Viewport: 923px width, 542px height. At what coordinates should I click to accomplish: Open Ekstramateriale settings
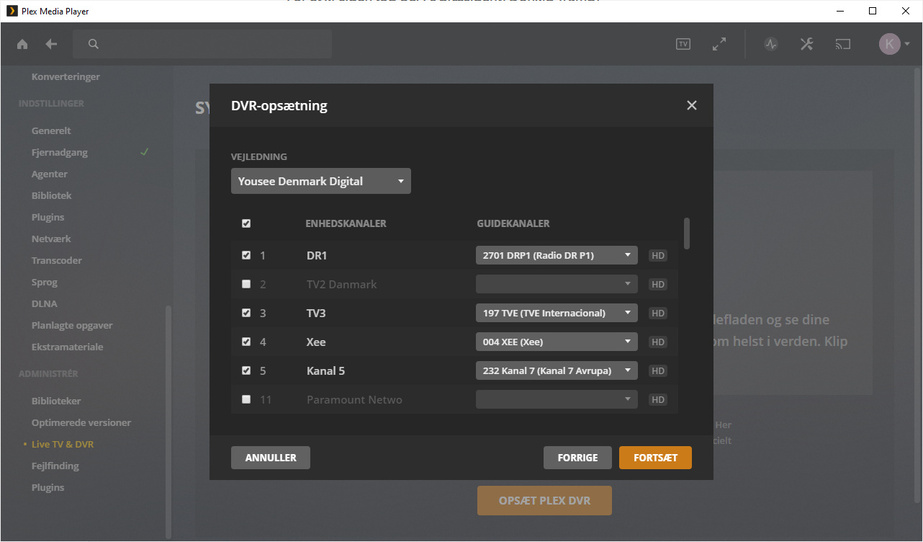click(x=67, y=347)
